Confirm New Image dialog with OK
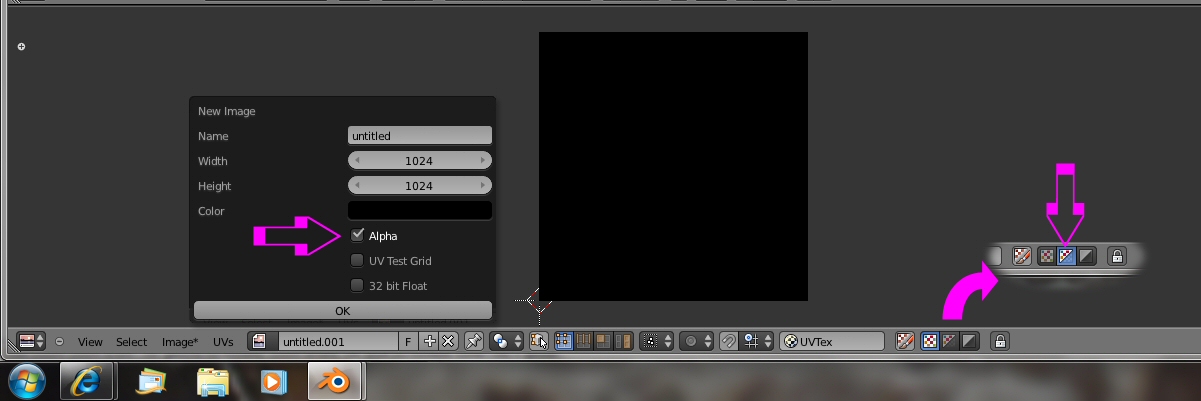The image size is (1201, 401). (343, 310)
